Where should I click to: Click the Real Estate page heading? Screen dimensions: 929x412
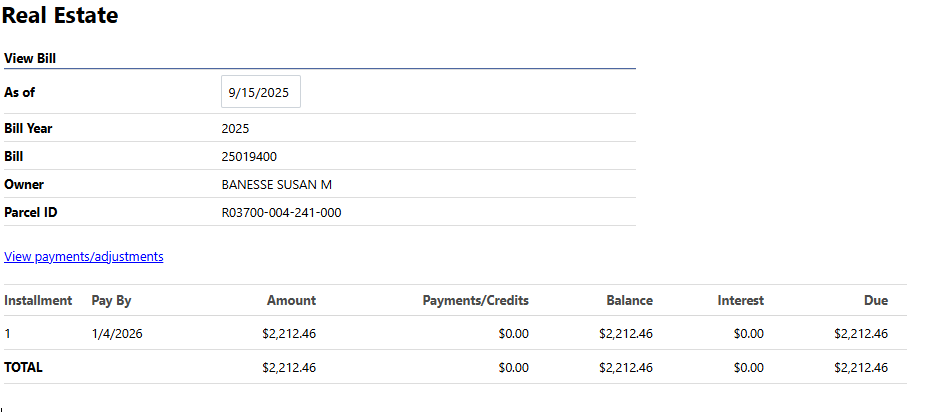click(60, 16)
